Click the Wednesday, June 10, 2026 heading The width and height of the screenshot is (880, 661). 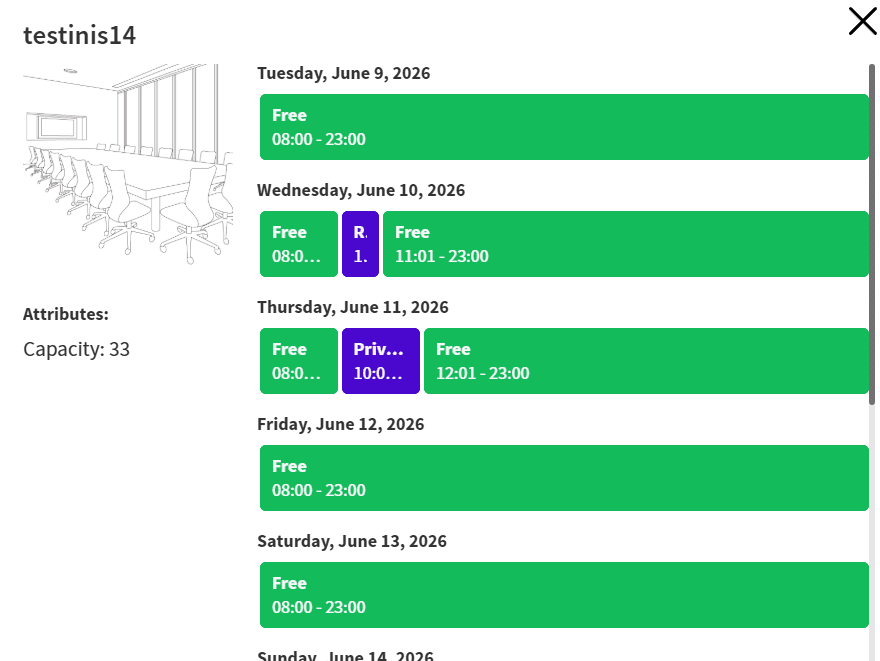coord(361,190)
